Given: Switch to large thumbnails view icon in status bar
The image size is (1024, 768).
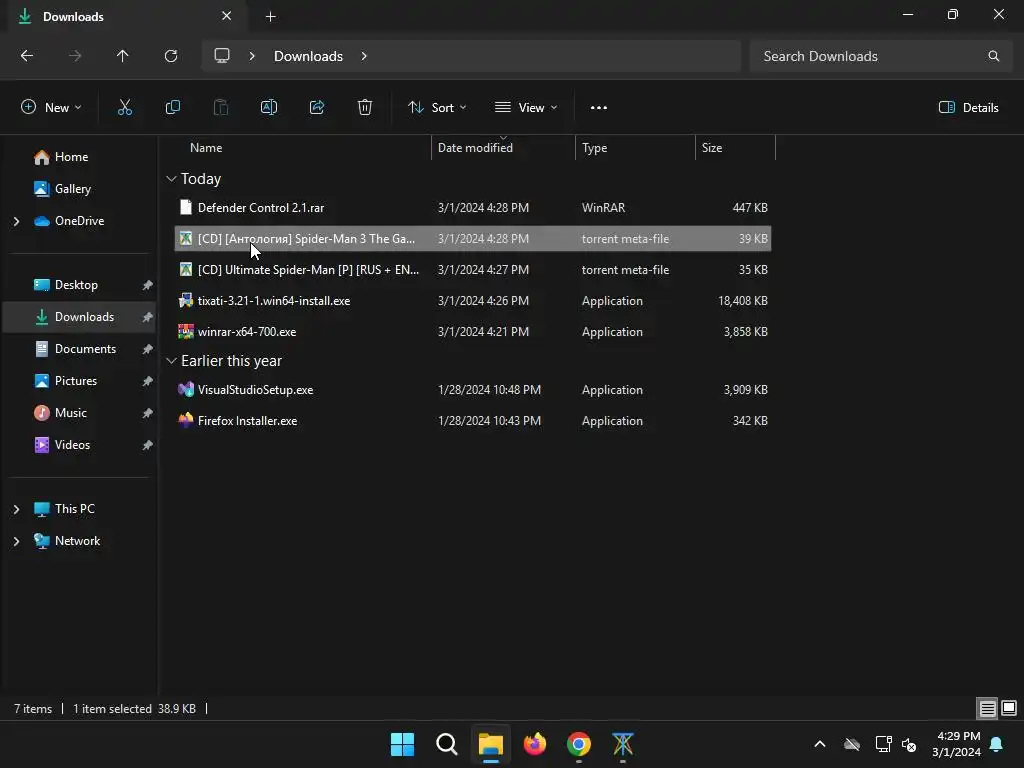Looking at the screenshot, I should click(x=1009, y=708).
